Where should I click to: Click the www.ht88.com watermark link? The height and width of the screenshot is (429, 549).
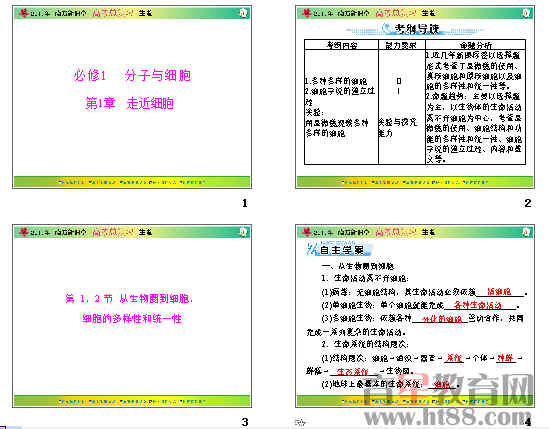pos(448,417)
